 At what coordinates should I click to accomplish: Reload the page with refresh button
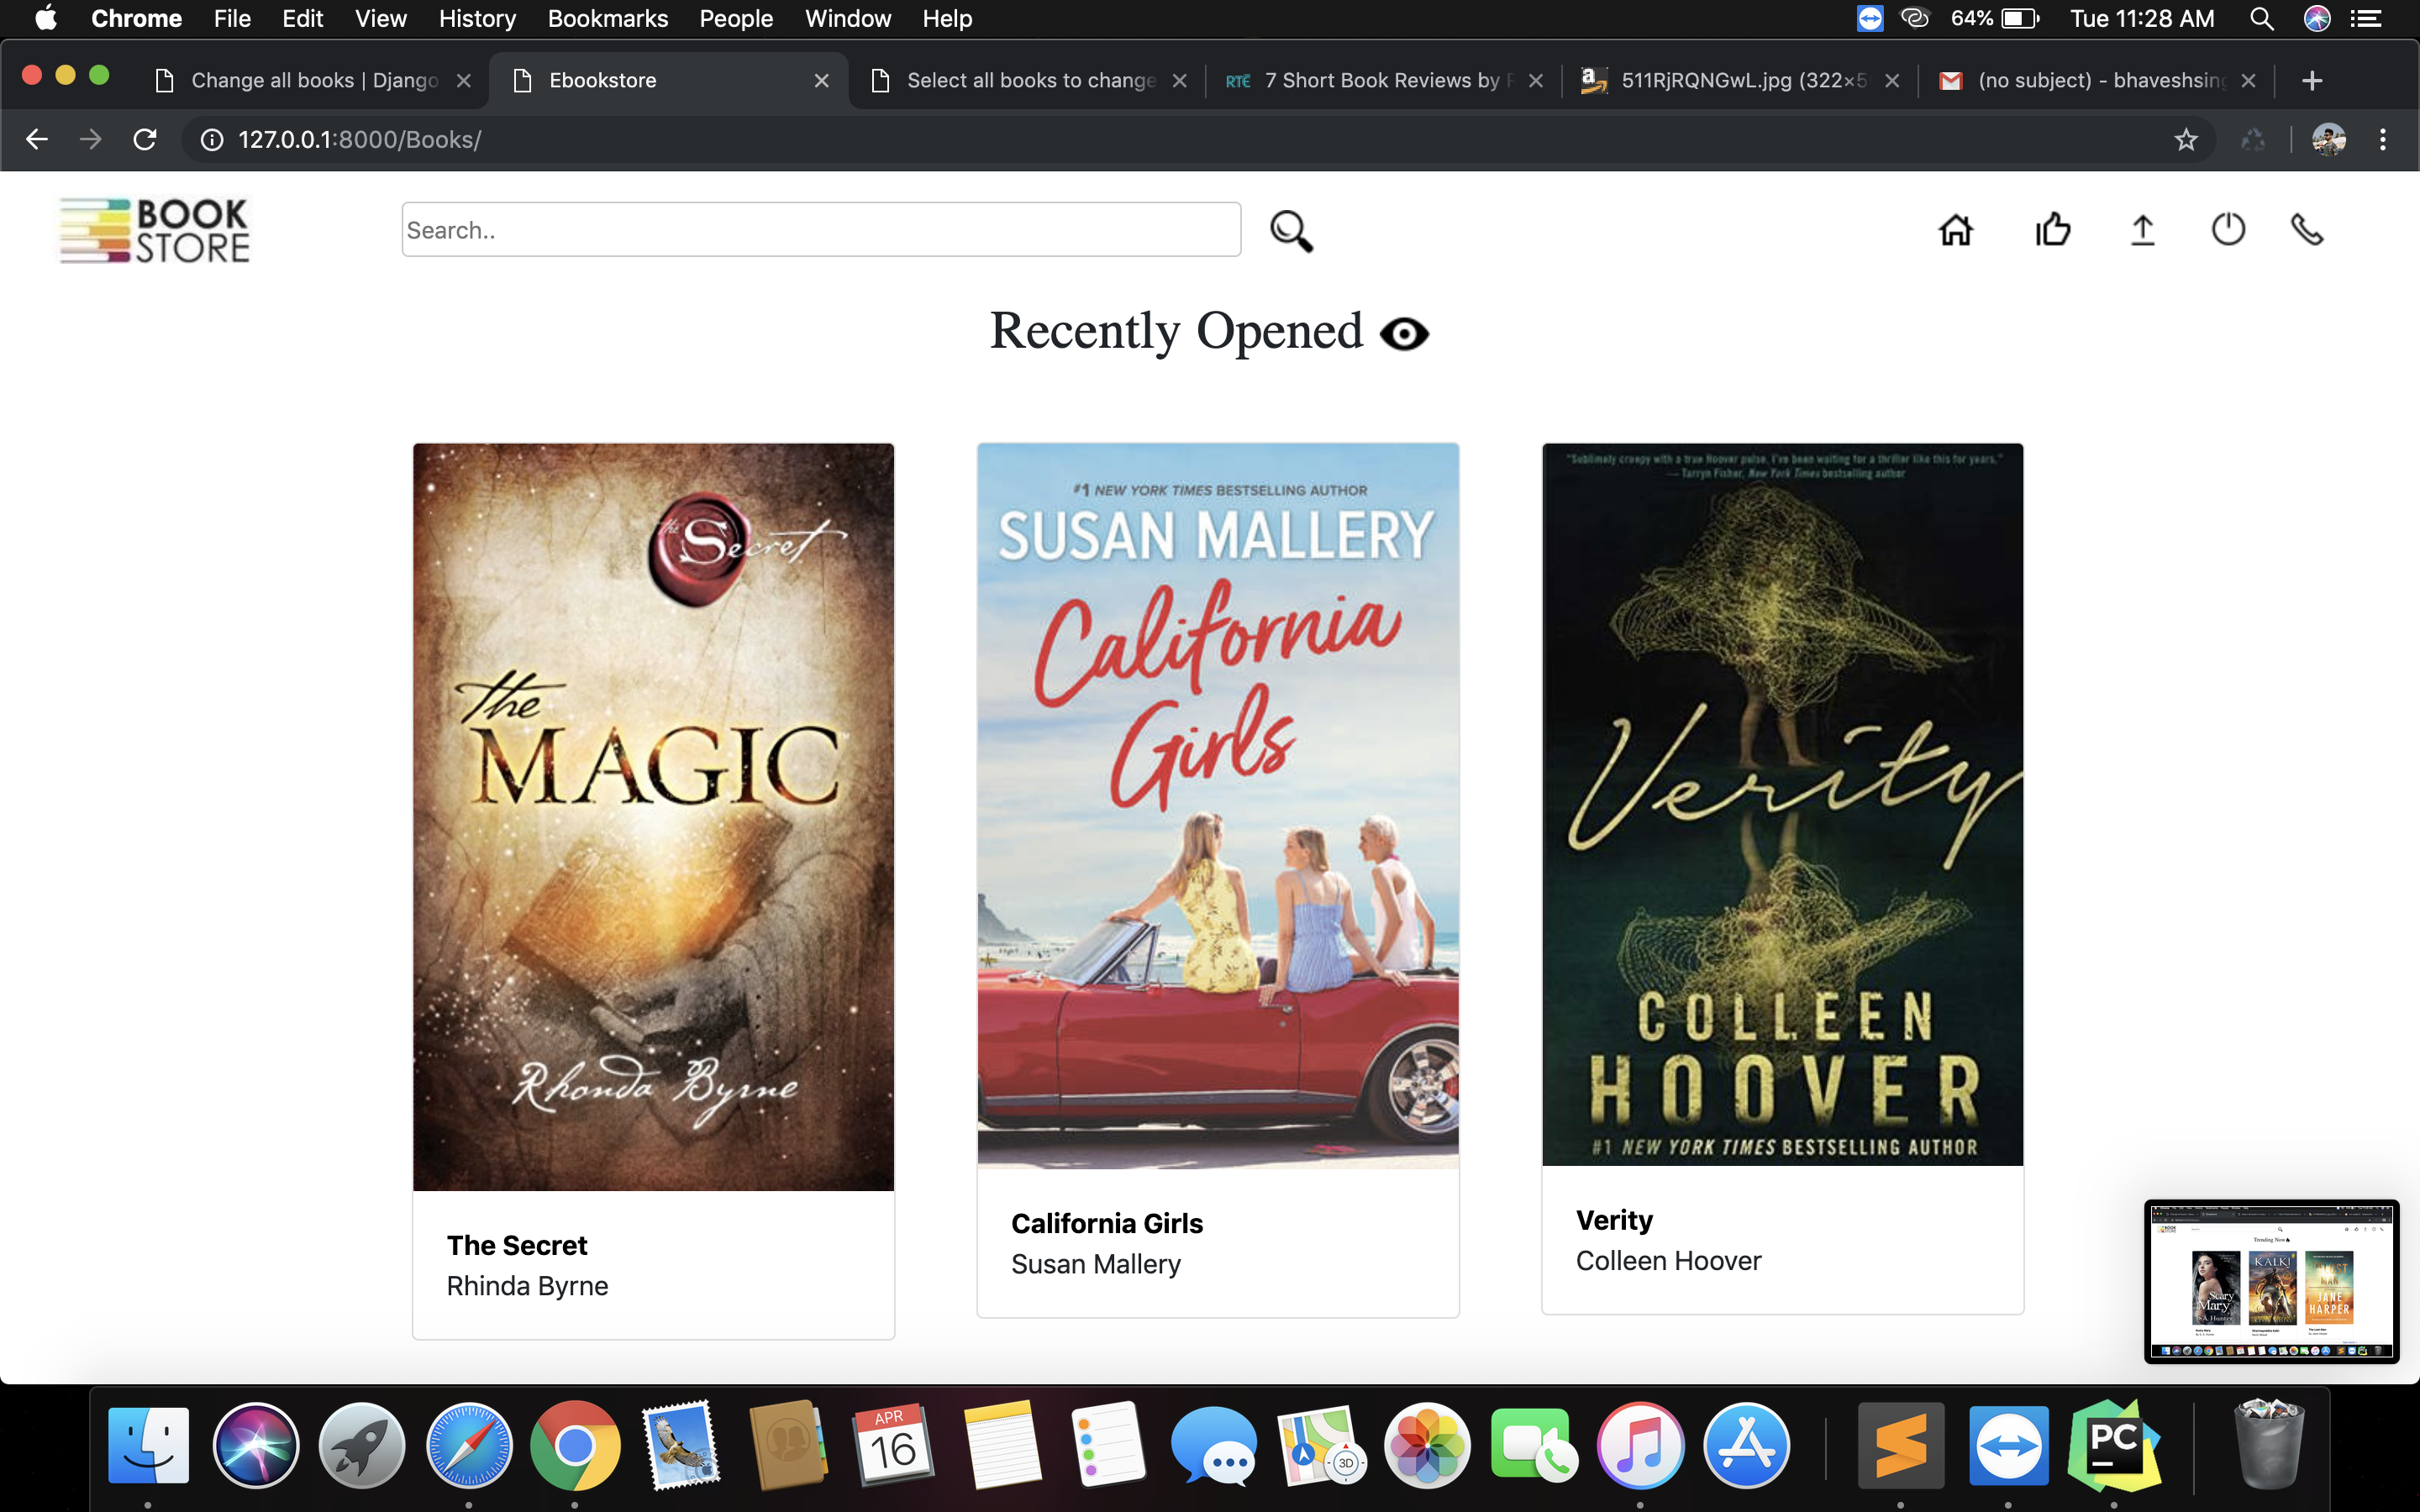pos(145,140)
